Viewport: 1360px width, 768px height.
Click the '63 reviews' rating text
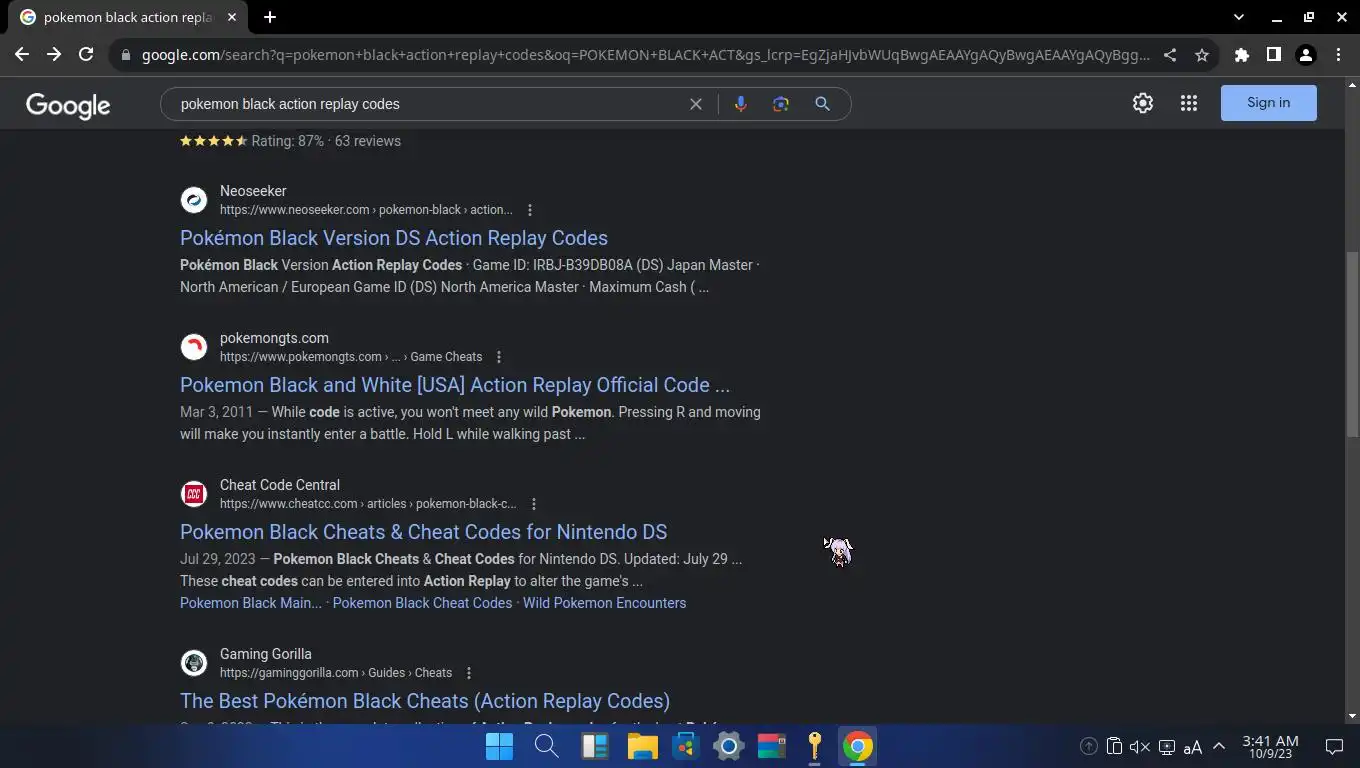(368, 141)
